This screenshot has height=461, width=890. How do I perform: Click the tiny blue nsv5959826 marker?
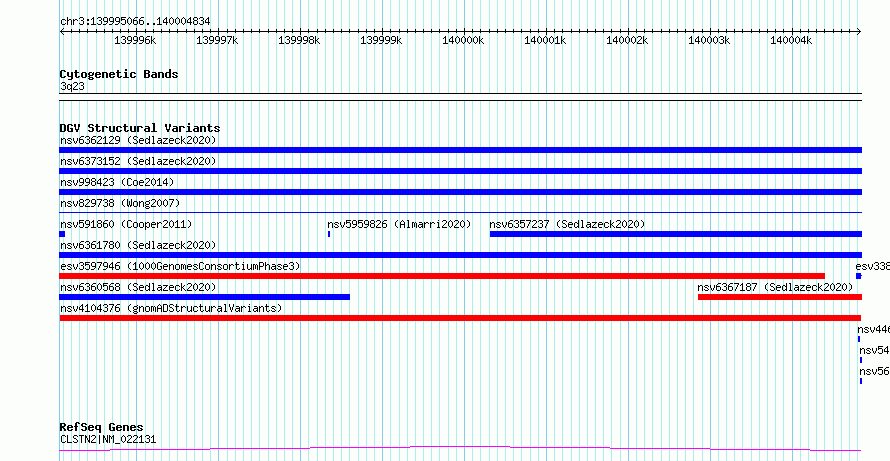(x=329, y=234)
